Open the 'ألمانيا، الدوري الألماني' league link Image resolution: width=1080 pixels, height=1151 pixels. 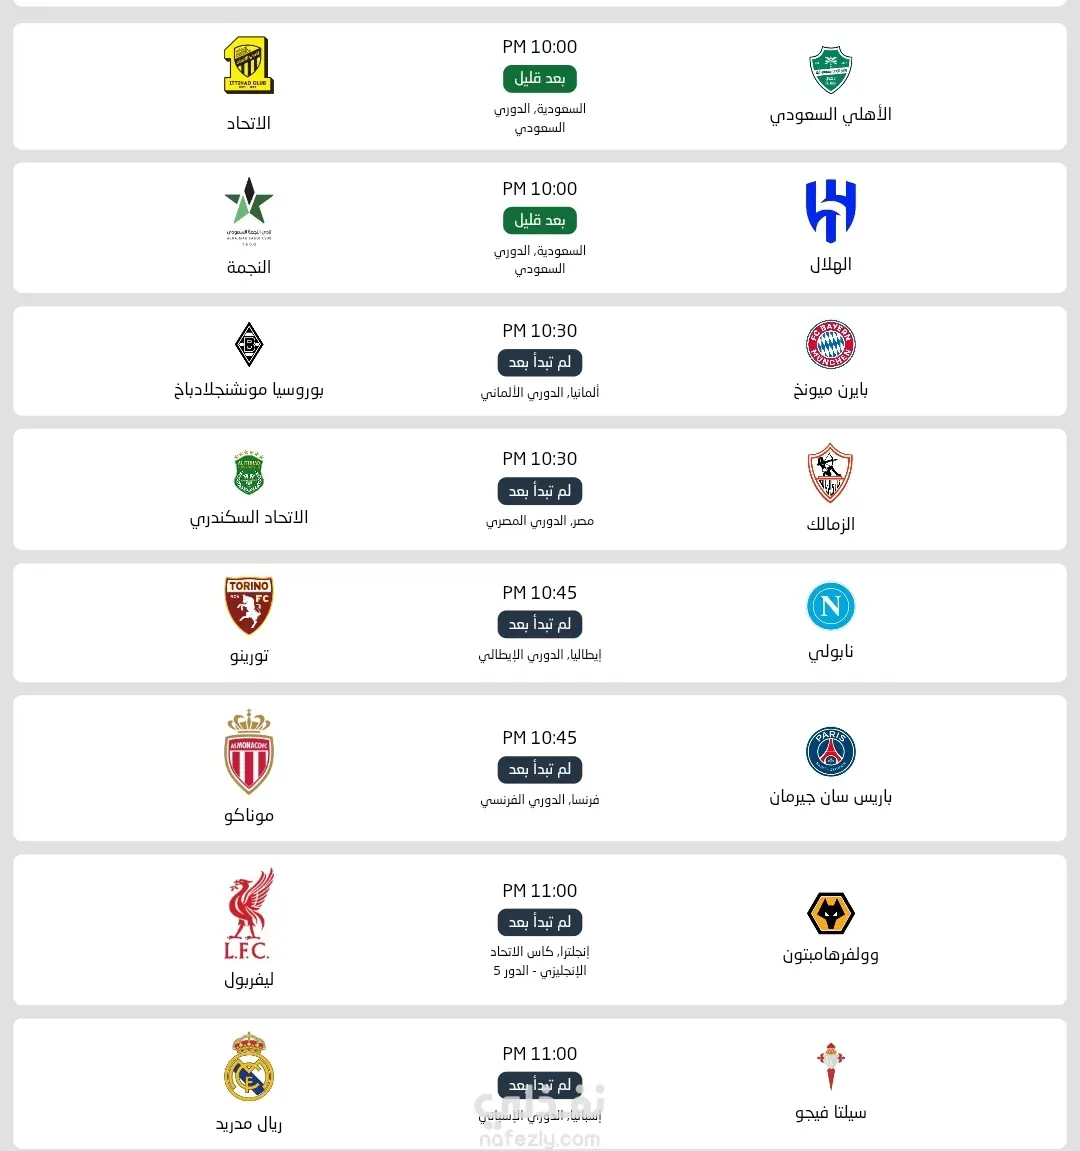tap(540, 393)
